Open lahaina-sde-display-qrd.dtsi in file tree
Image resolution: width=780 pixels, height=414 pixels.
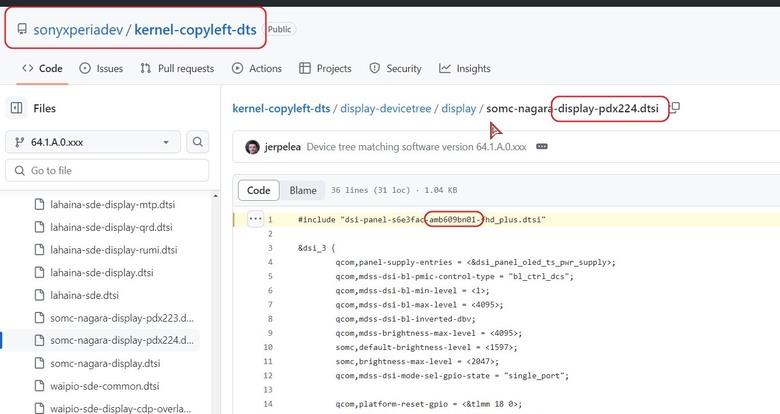[x=111, y=227]
